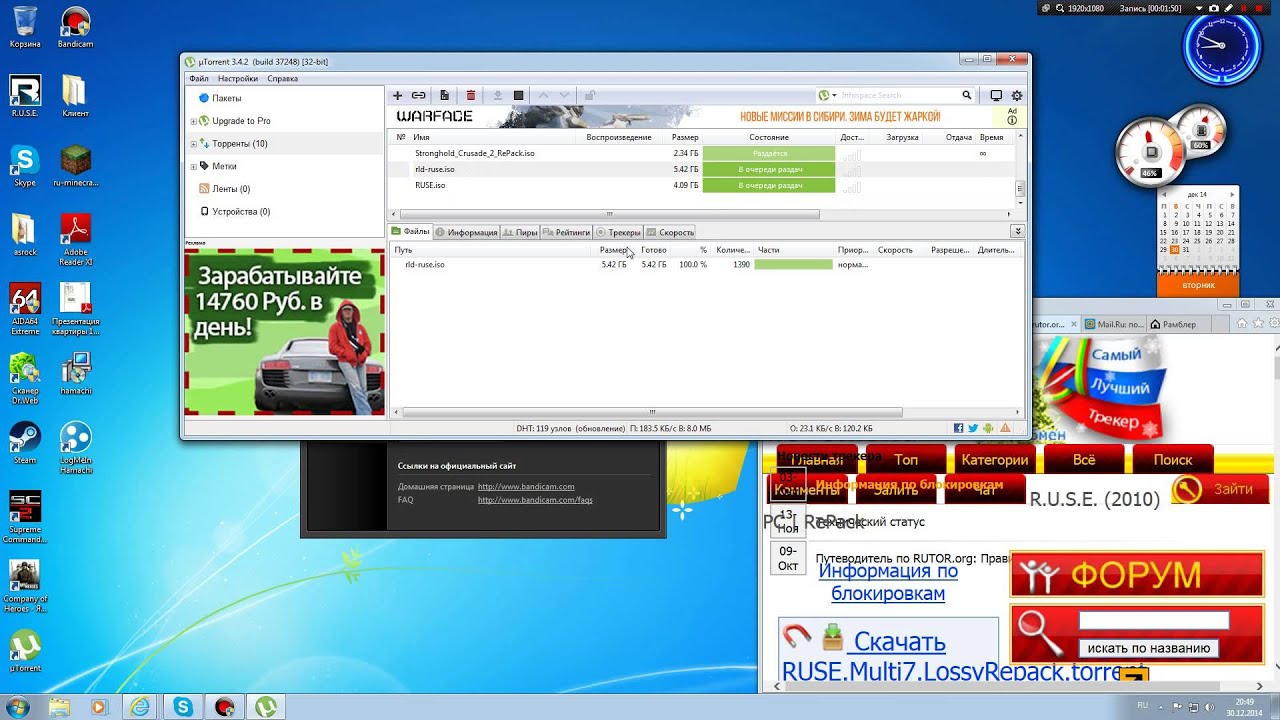This screenshot has height=720, width=1280.
Task: Move torrent down in the queue
Action: (565, 95)
